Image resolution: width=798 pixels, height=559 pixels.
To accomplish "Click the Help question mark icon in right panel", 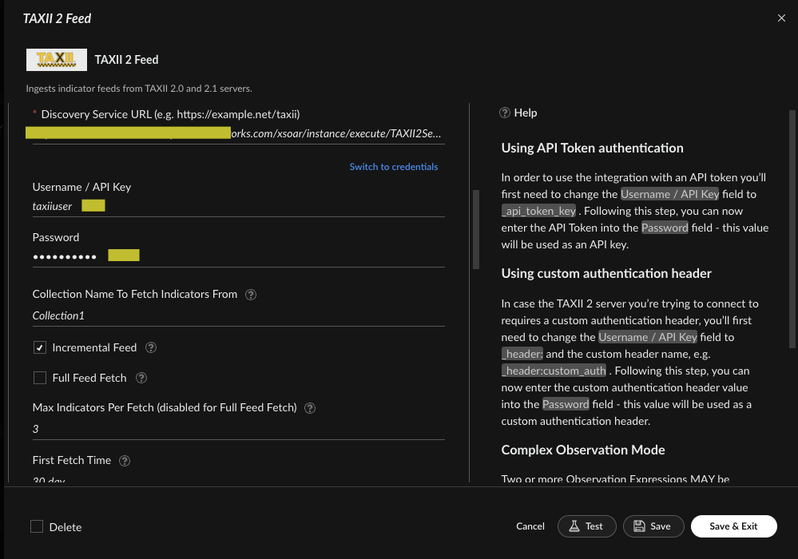I will [x=505, y=113].
